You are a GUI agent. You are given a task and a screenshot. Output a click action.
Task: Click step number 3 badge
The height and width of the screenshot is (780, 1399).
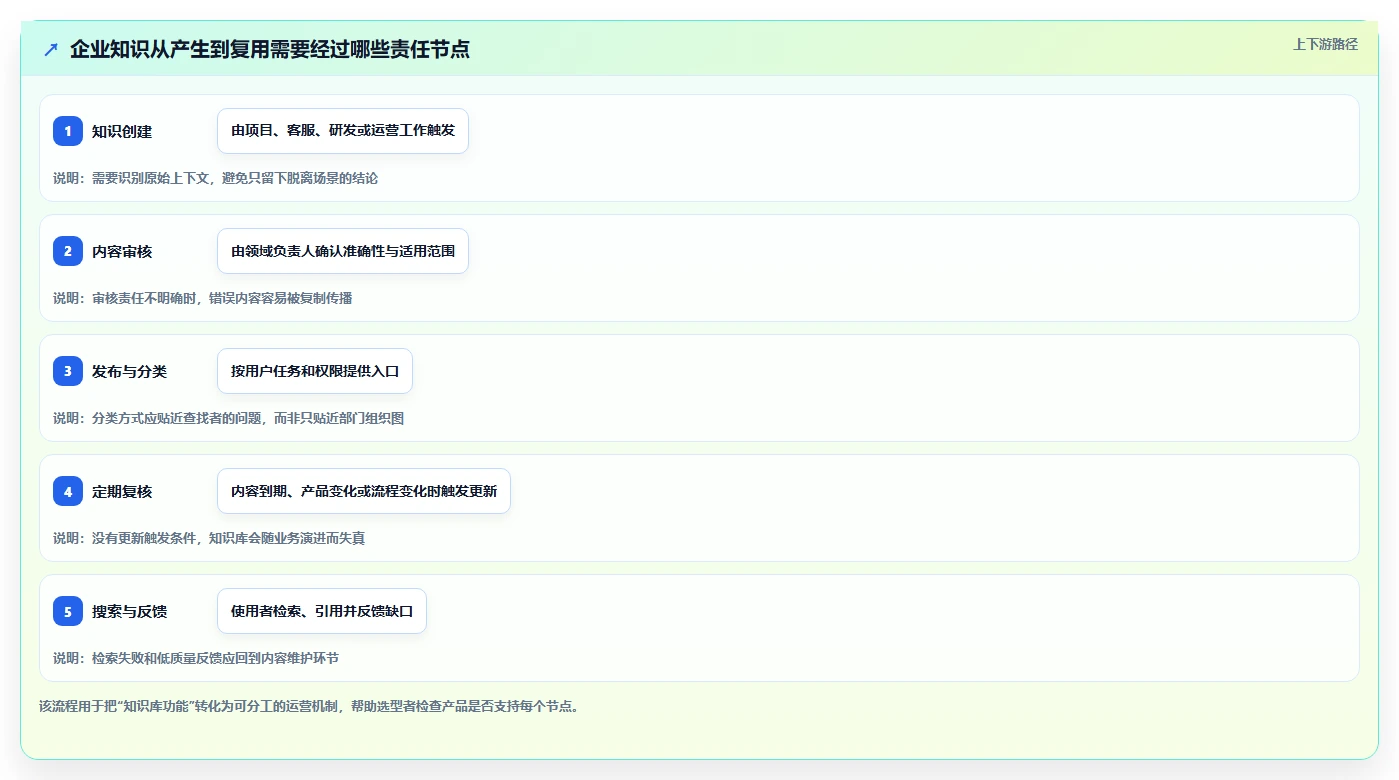(x=68, y=371)
